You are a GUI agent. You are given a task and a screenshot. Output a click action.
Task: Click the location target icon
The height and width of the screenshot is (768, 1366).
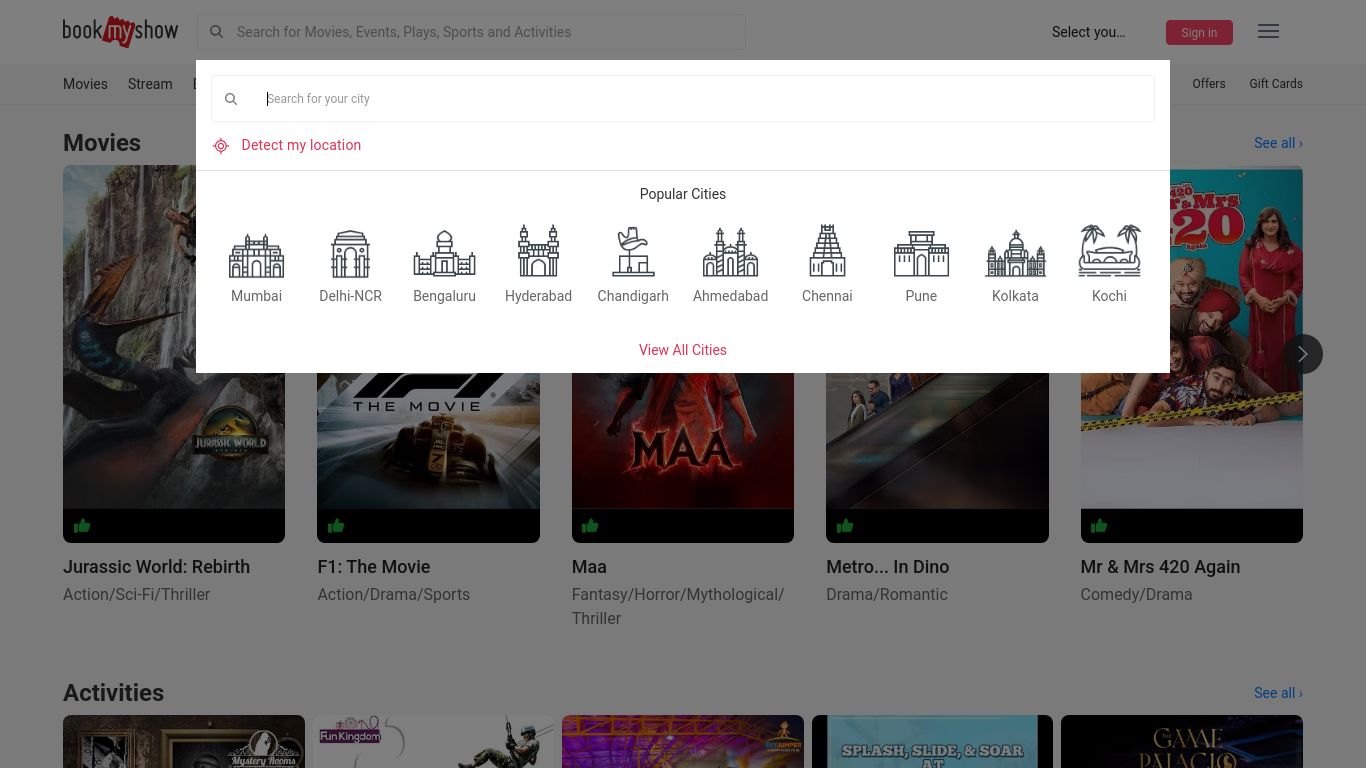coord(221,146)
